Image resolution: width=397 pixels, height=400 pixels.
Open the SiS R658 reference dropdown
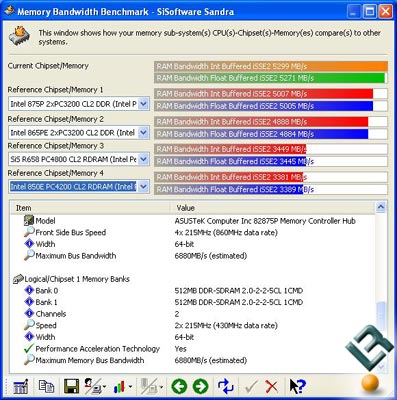[143, 159]
